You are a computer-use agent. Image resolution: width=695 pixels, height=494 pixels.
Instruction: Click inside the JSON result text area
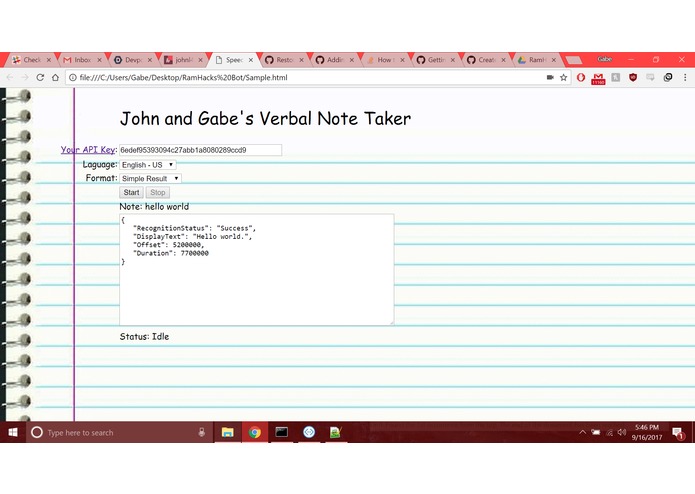(257, 270)
